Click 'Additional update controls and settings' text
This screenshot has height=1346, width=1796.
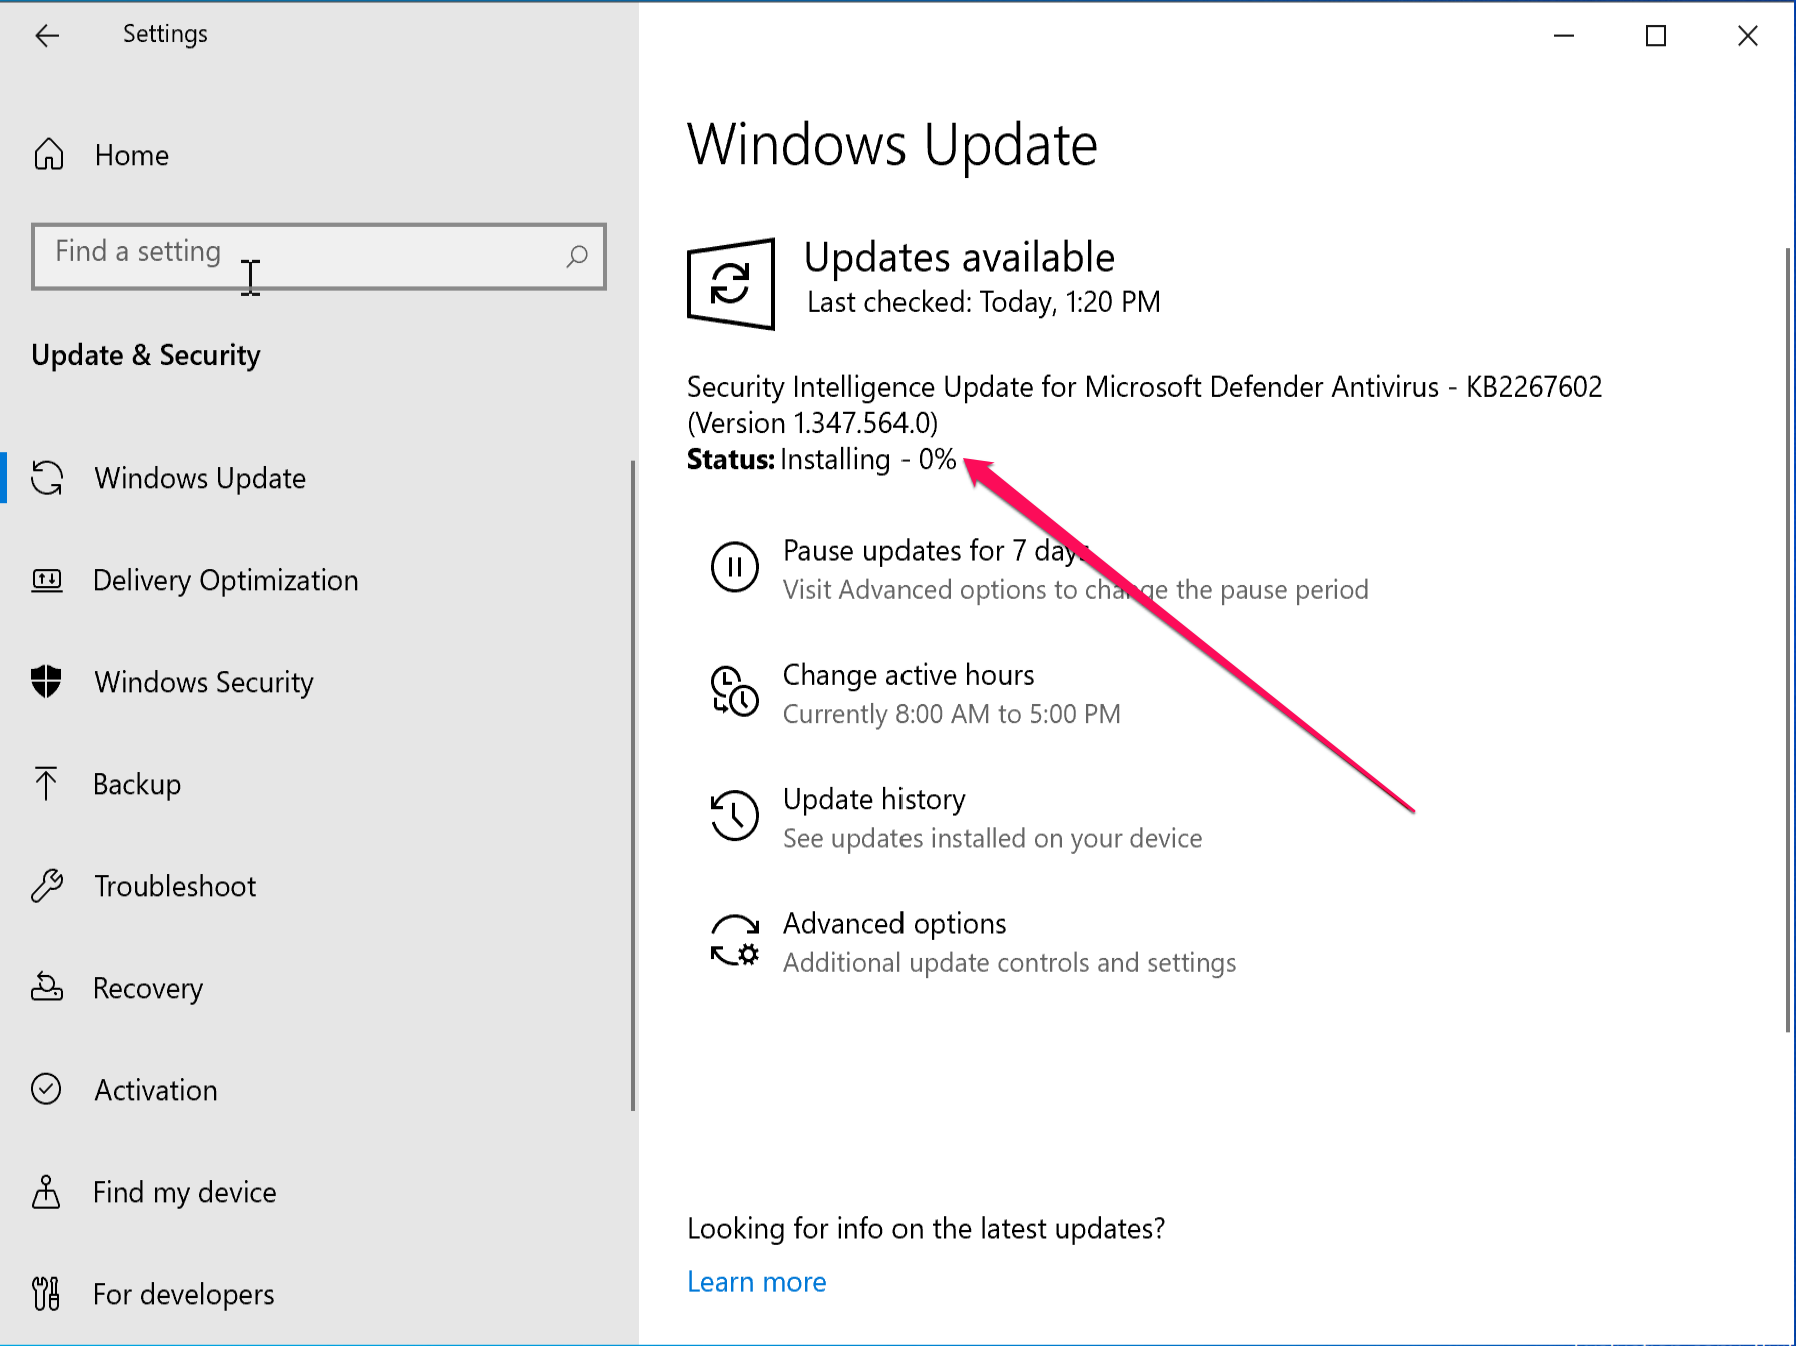[x=1009, y=962]
